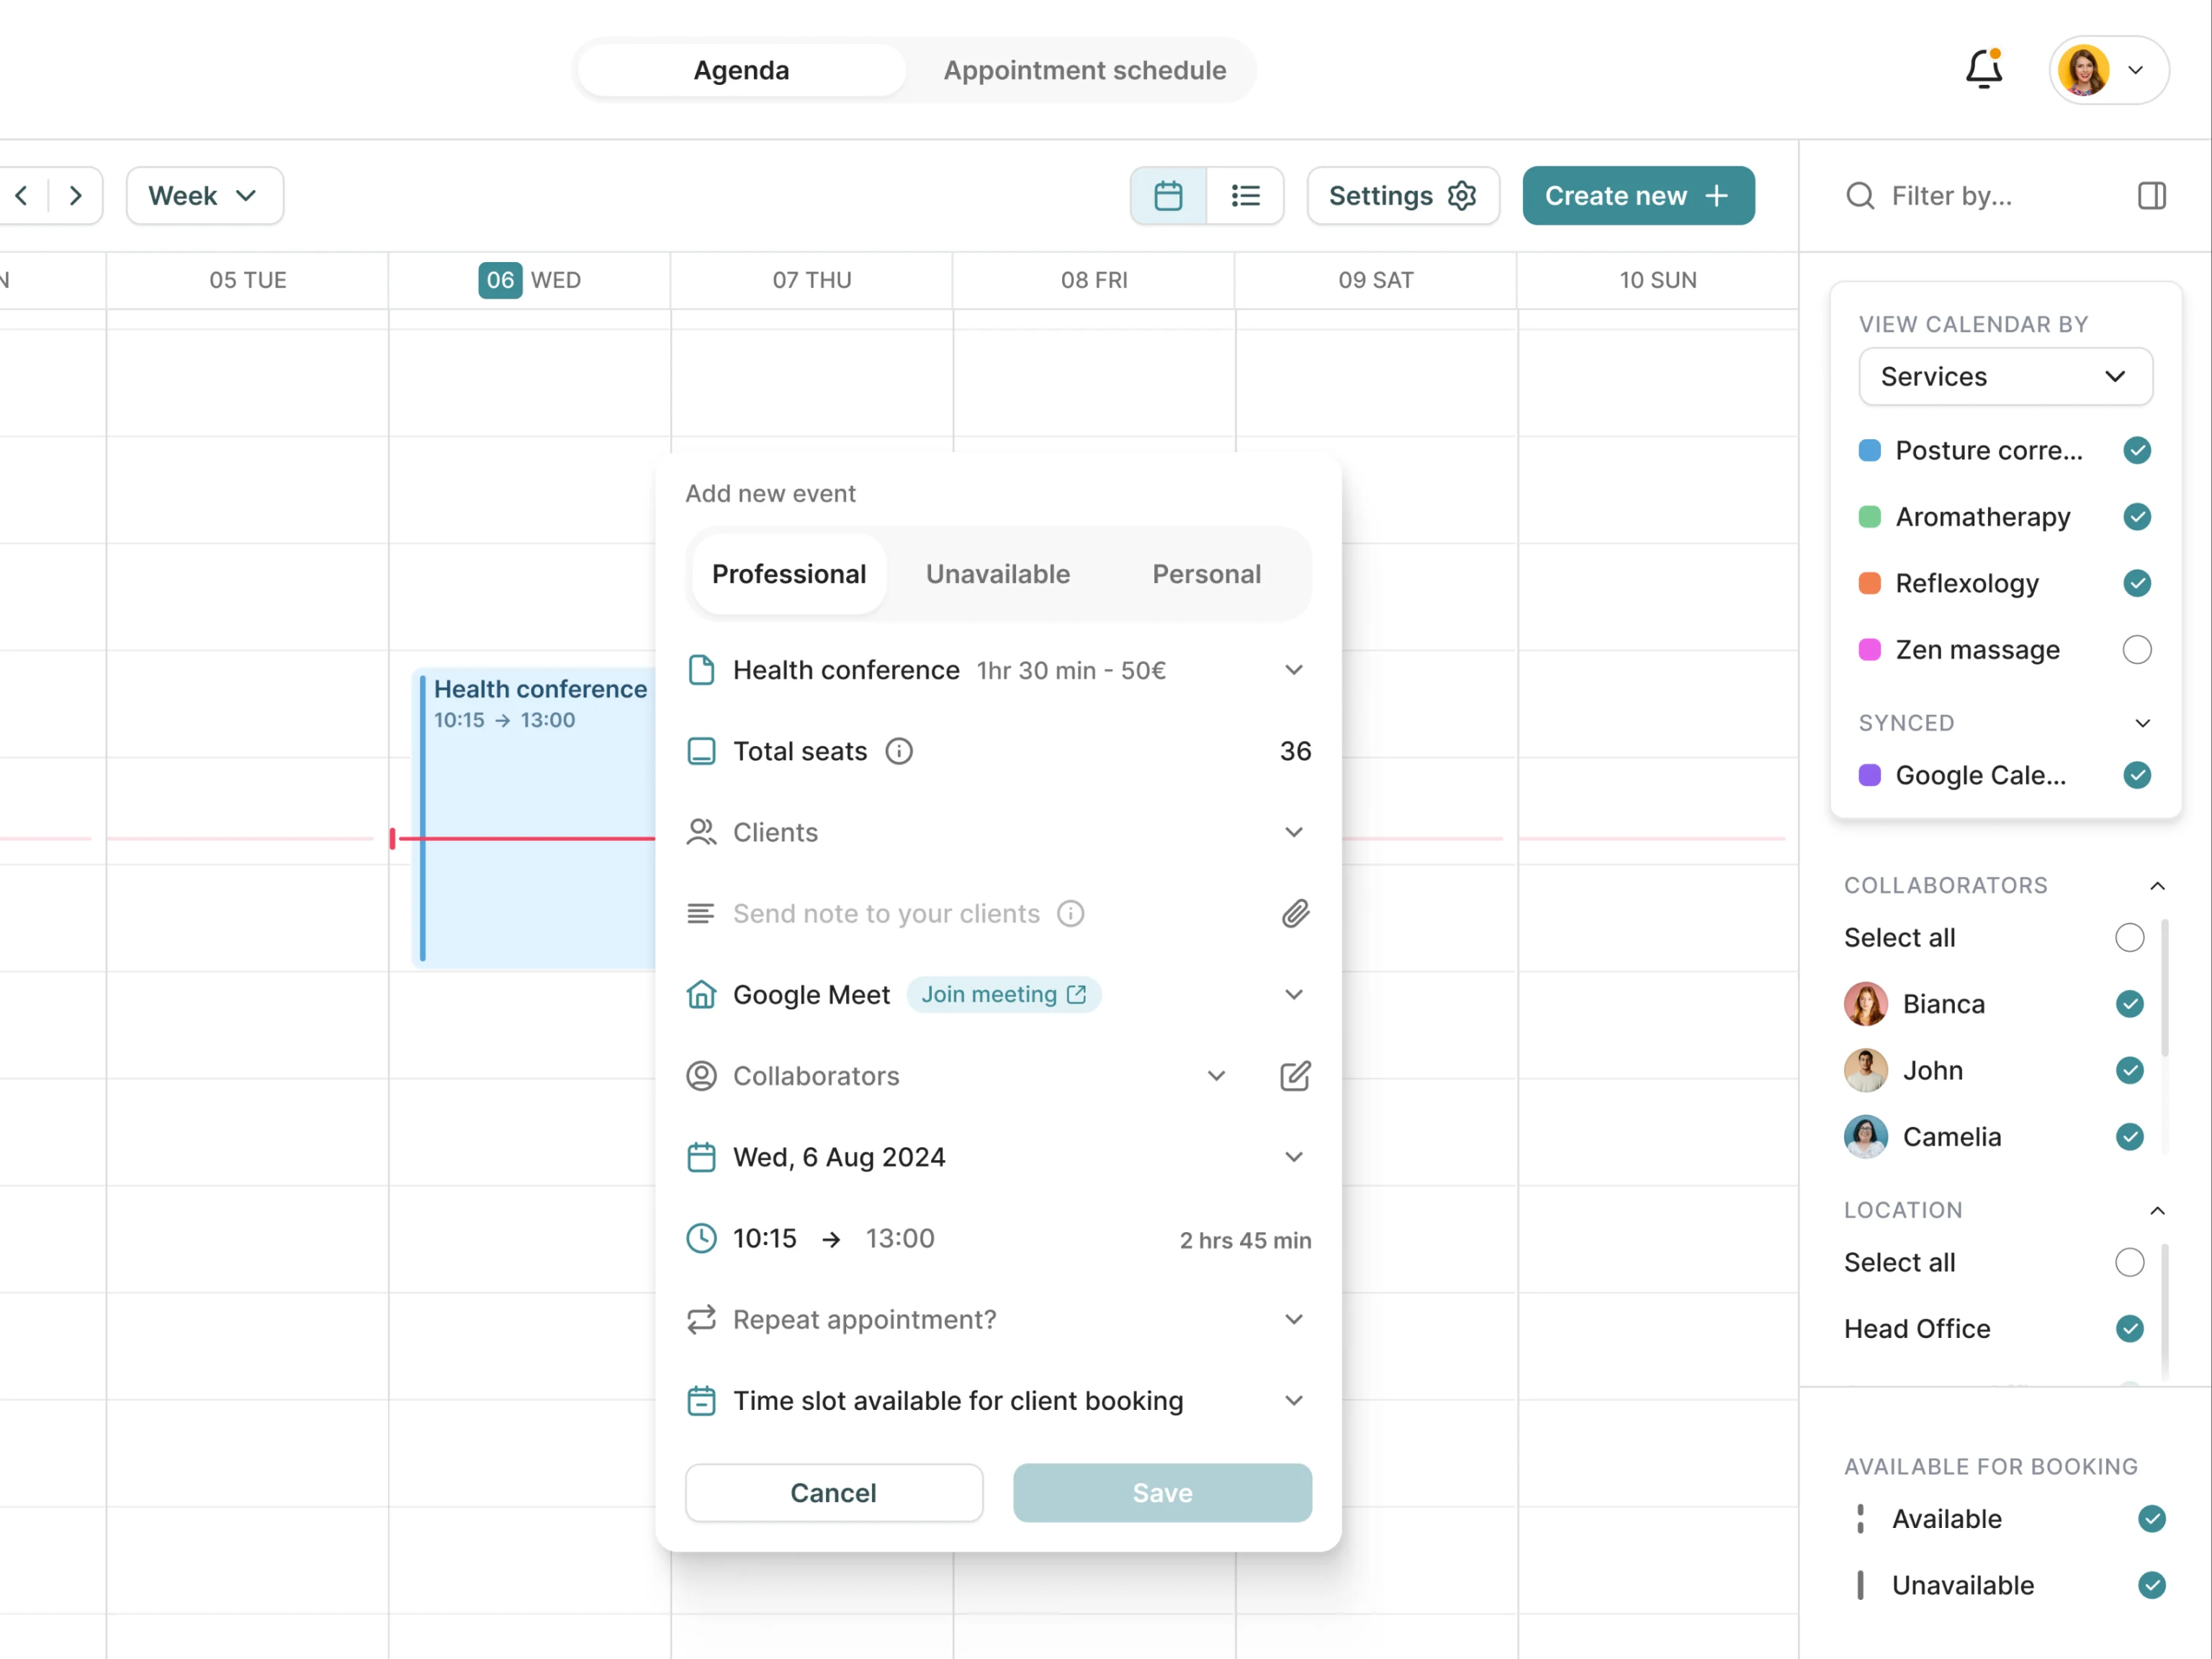Click the orange Reflexology color swatch
The height and width of the screenshot is (1659, 2212).
click(1869, 583)
